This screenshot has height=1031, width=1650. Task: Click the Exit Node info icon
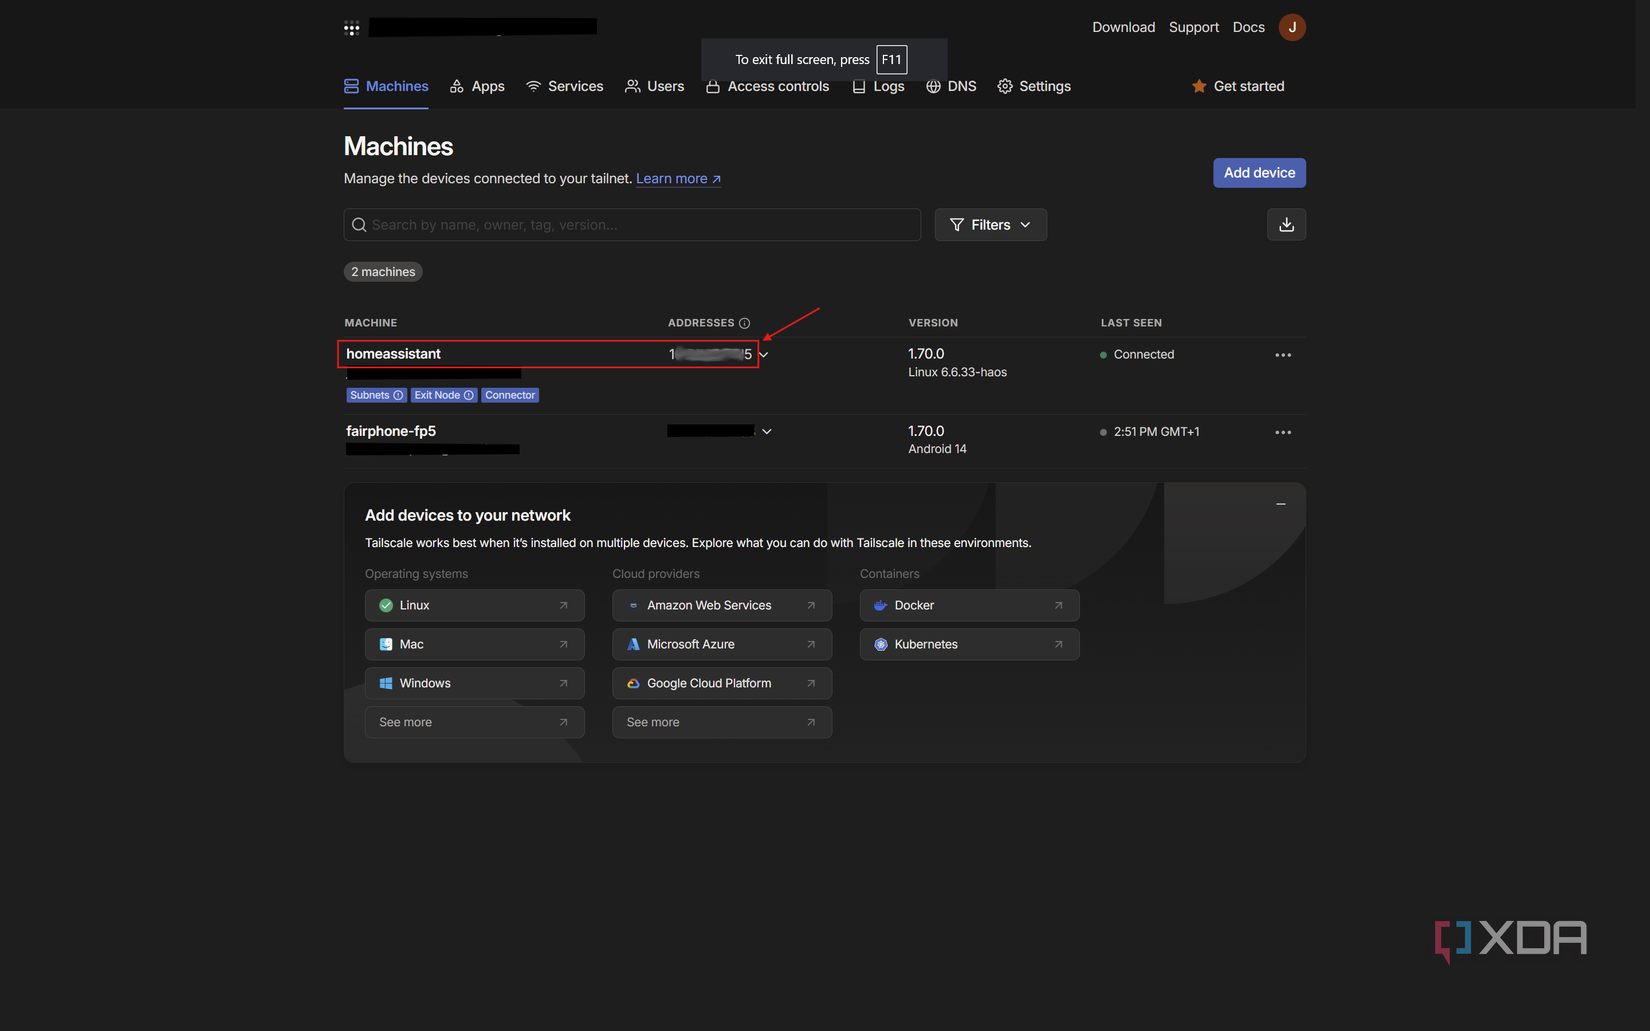468,395
